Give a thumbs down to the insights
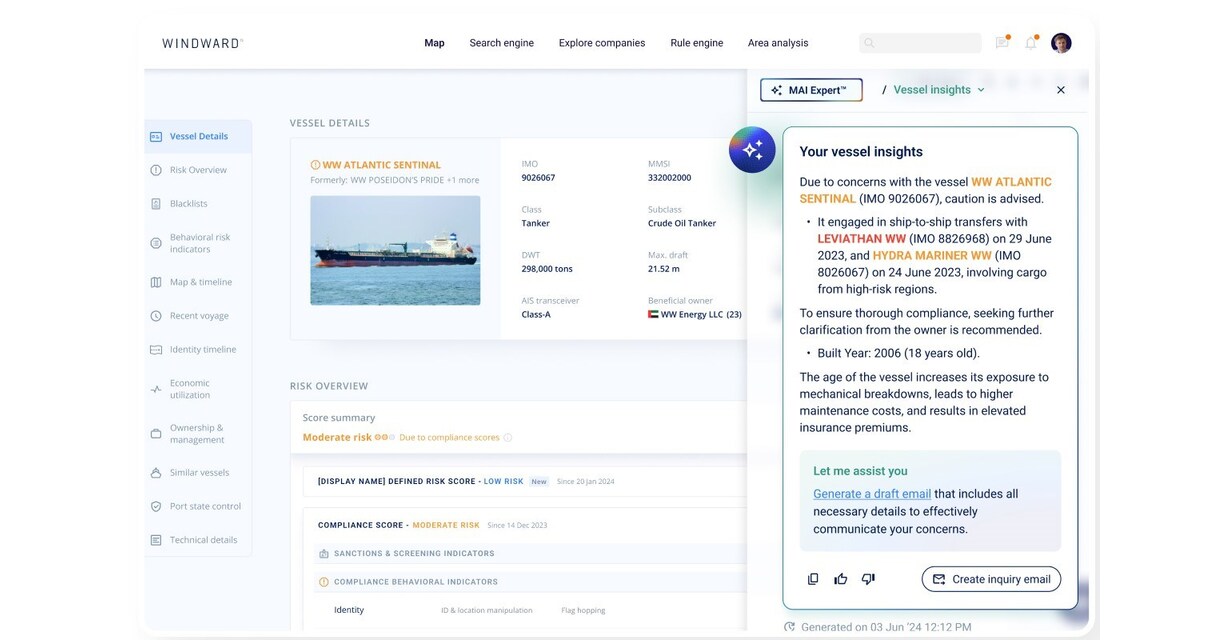 867,578
